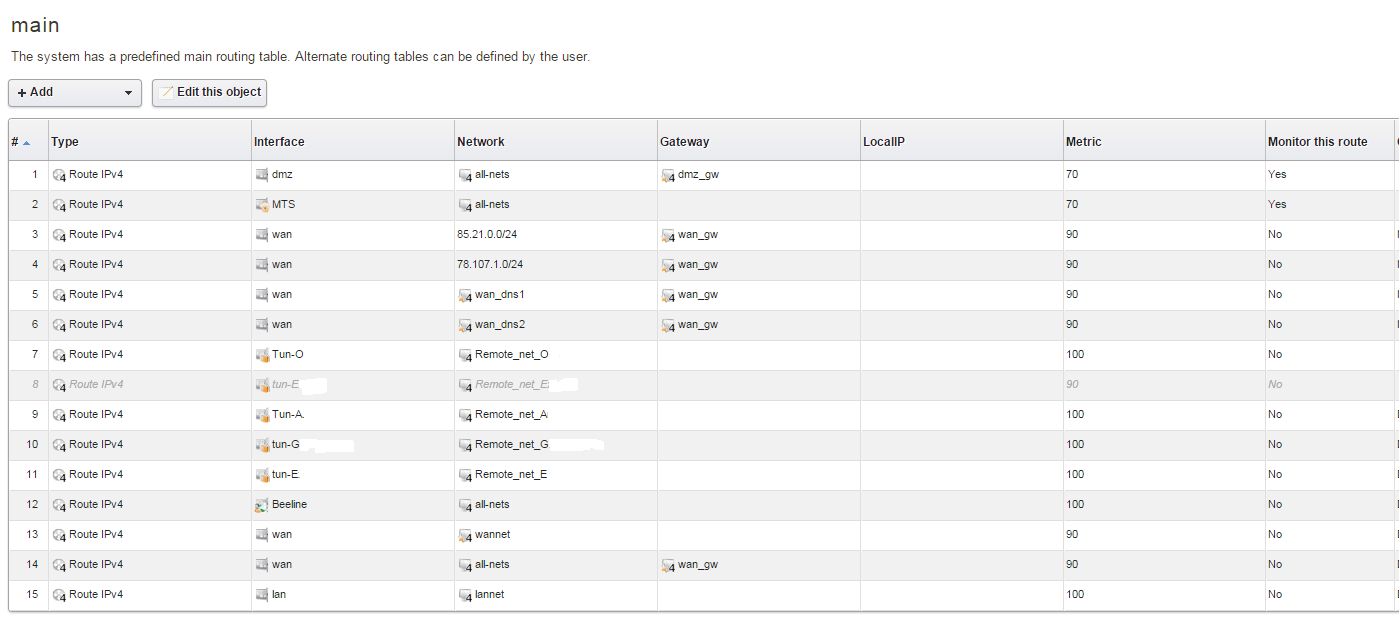Select the 85.21.0.0/24 network route
1399x622 pixels.
490,234
